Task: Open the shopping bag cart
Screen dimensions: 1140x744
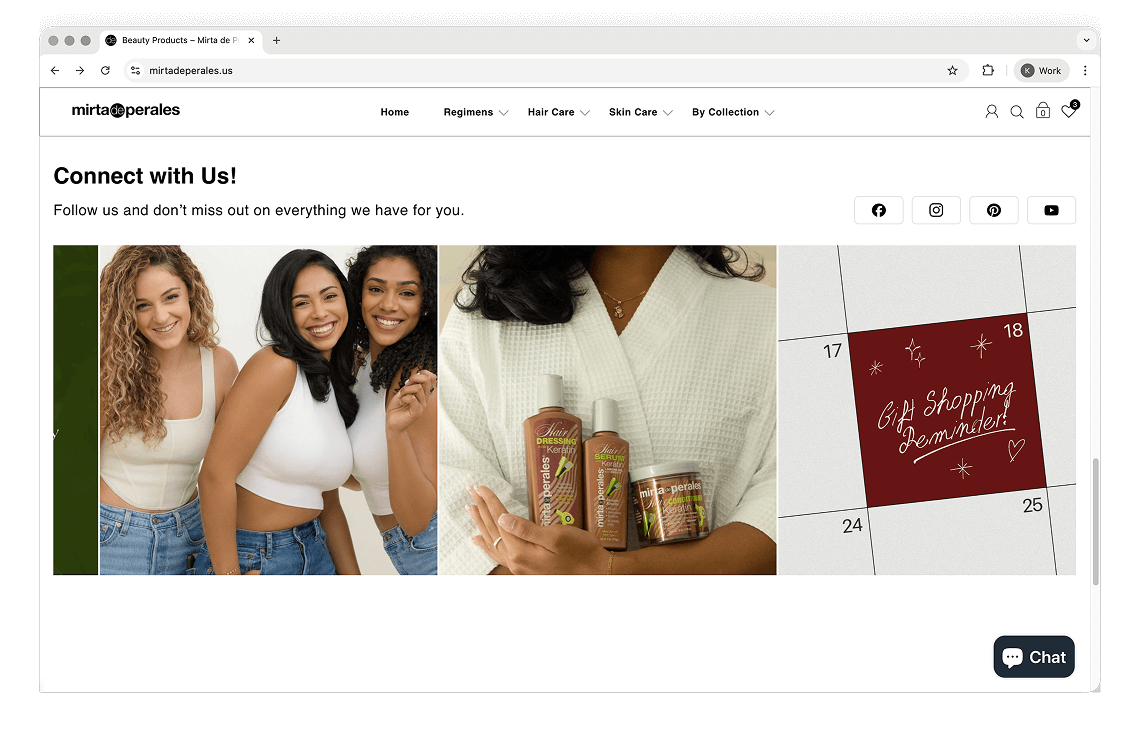Action: (x=1043, y=111)
